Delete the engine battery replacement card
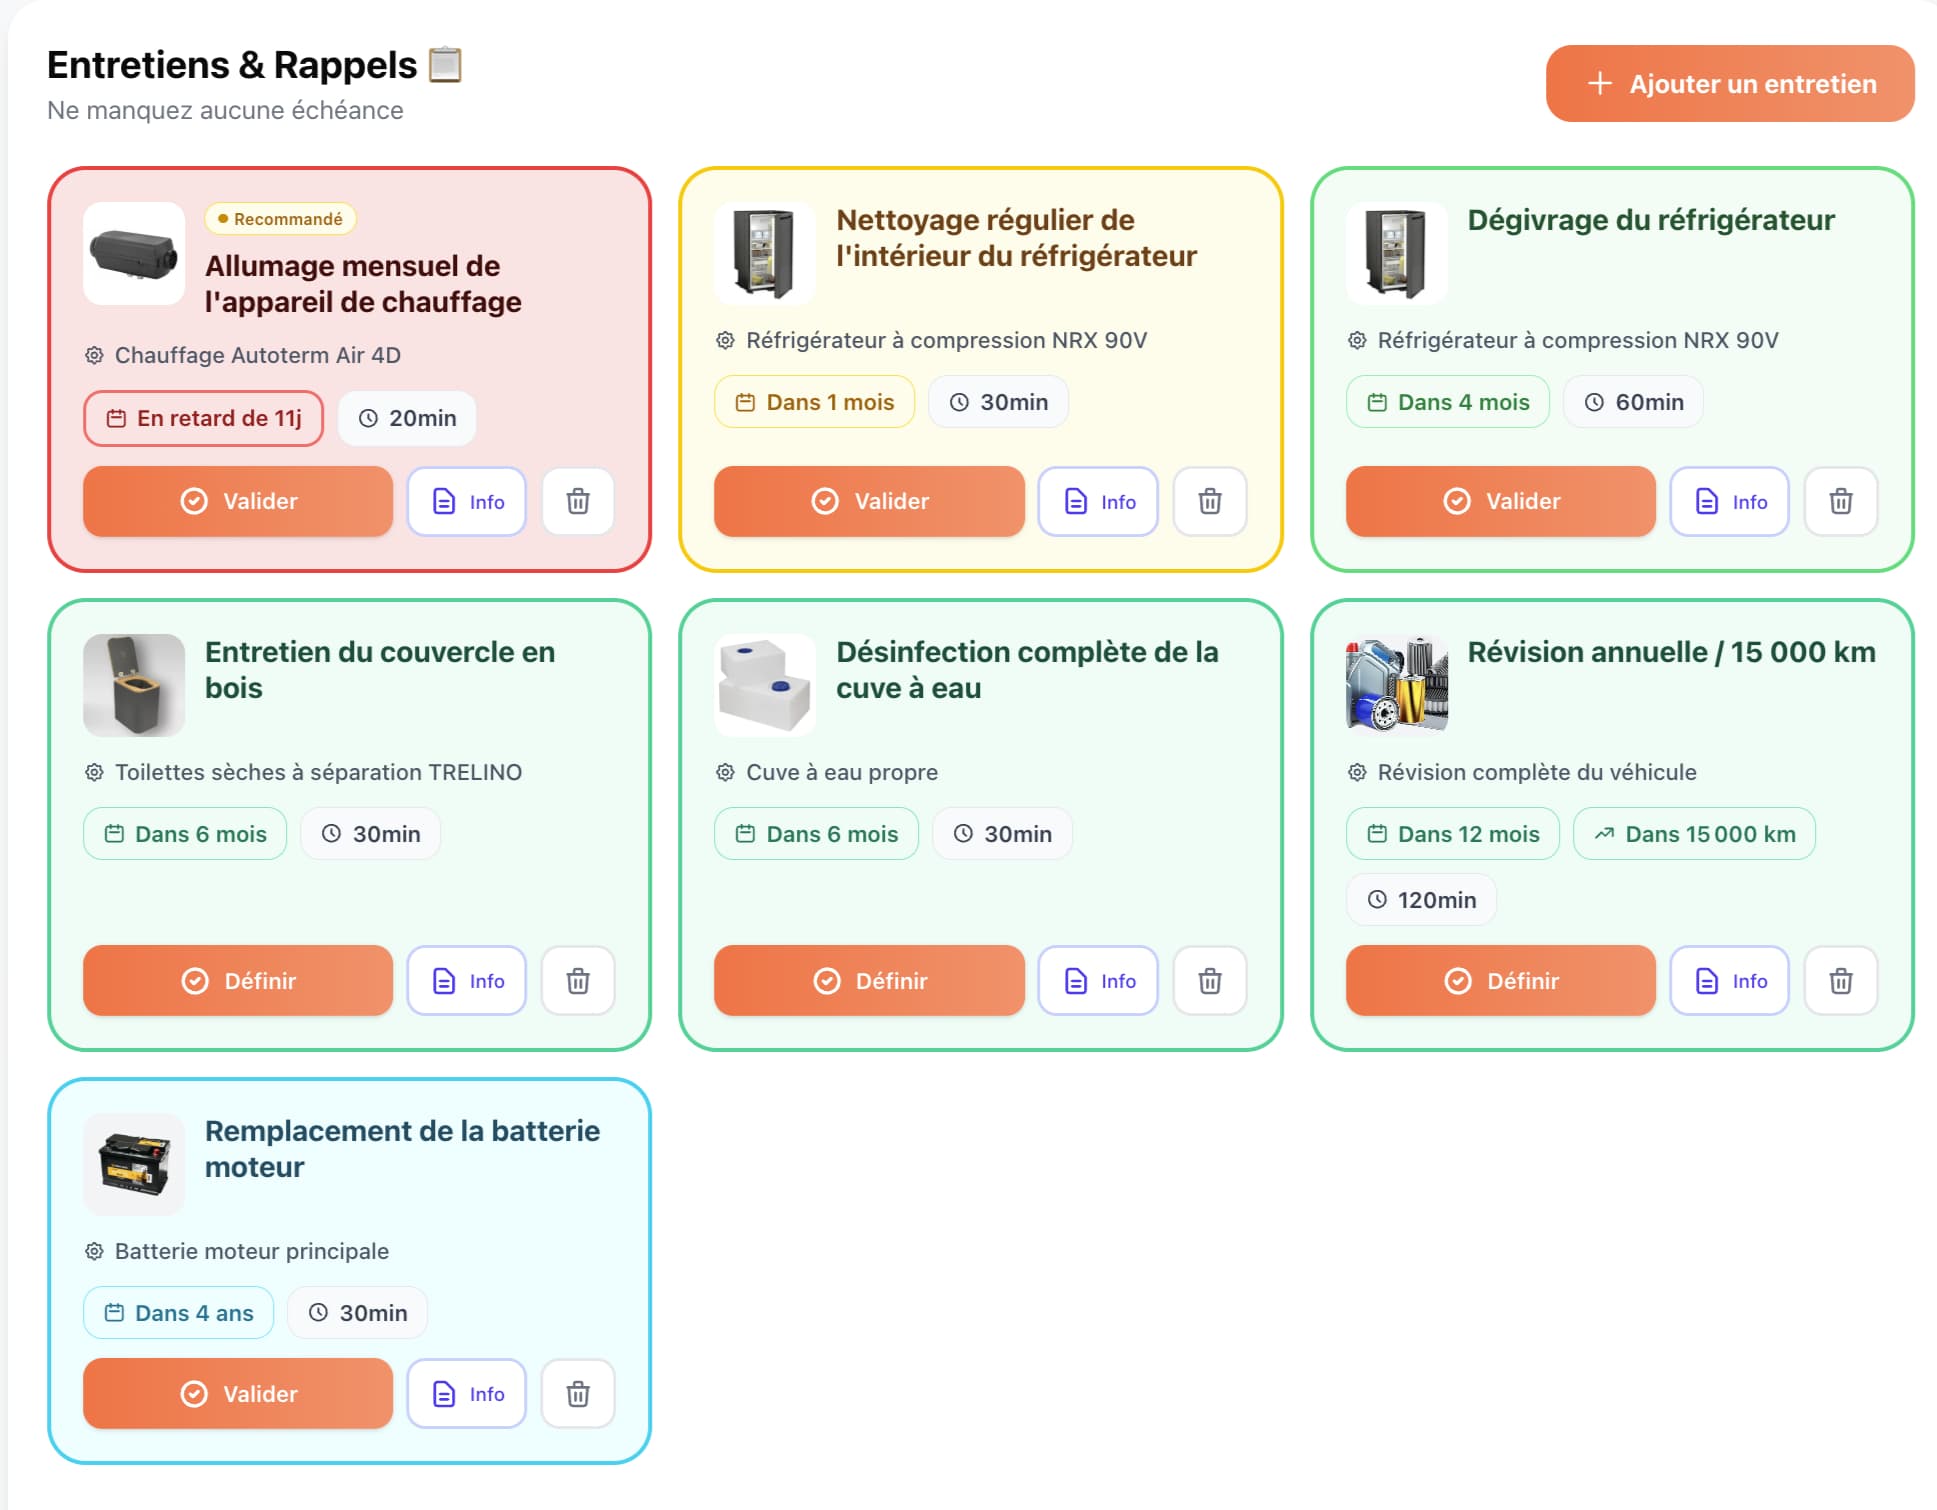The width and height of the screenshot is (1937, 1510). point(578,1394)
